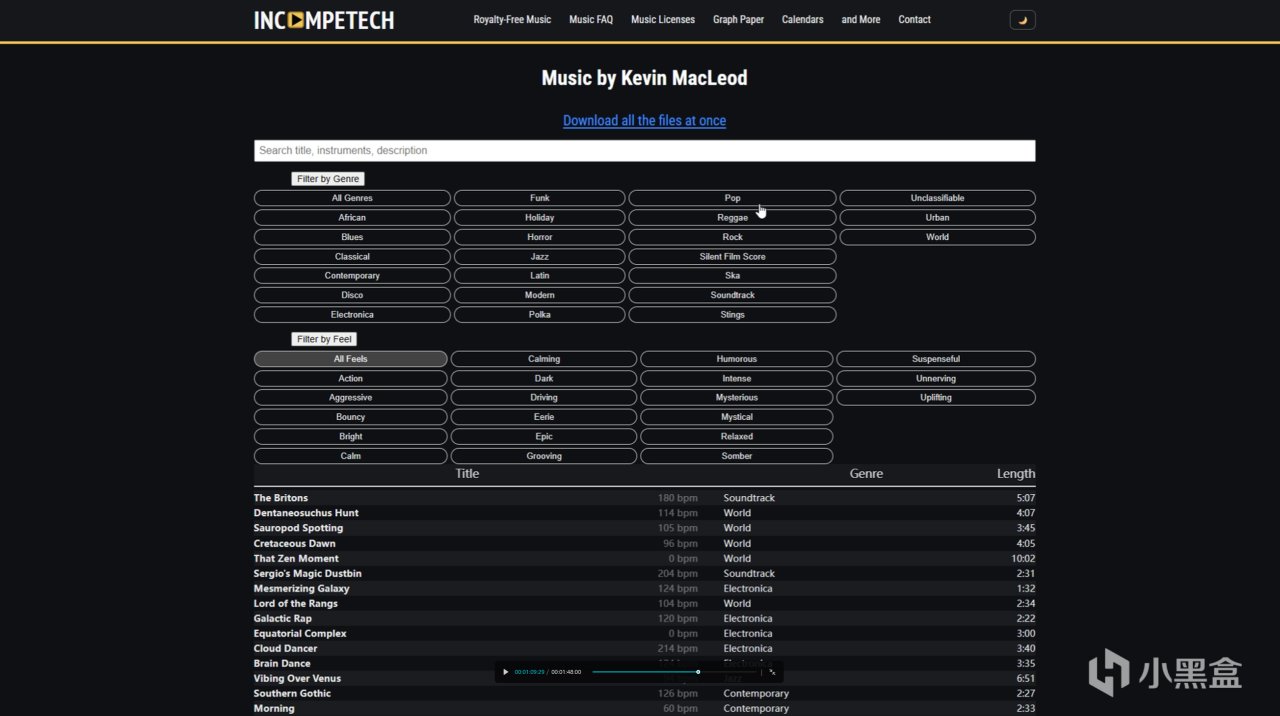This screenshot has height=716, width=1280.
Task: Filter by Grooving feel
Action: [544, 456]
